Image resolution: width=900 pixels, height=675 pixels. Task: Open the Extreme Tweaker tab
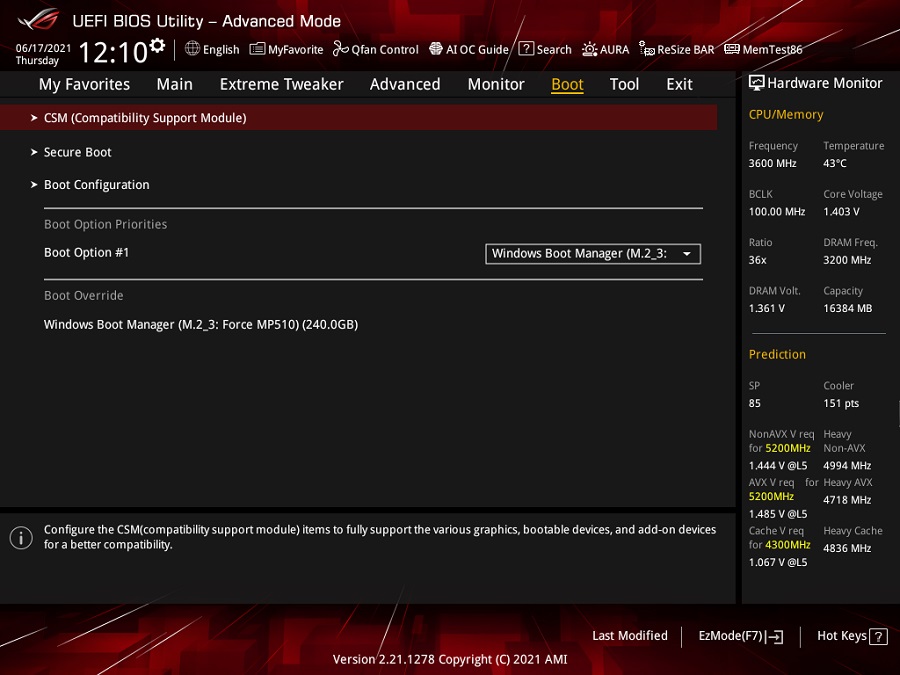click(x=281, y=84)
